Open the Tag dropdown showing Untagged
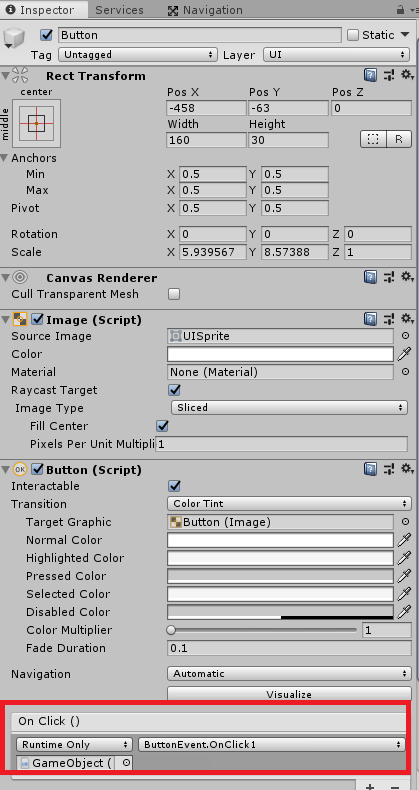The image size is (419, 790). pyautogui.click(x=138, y=54)
